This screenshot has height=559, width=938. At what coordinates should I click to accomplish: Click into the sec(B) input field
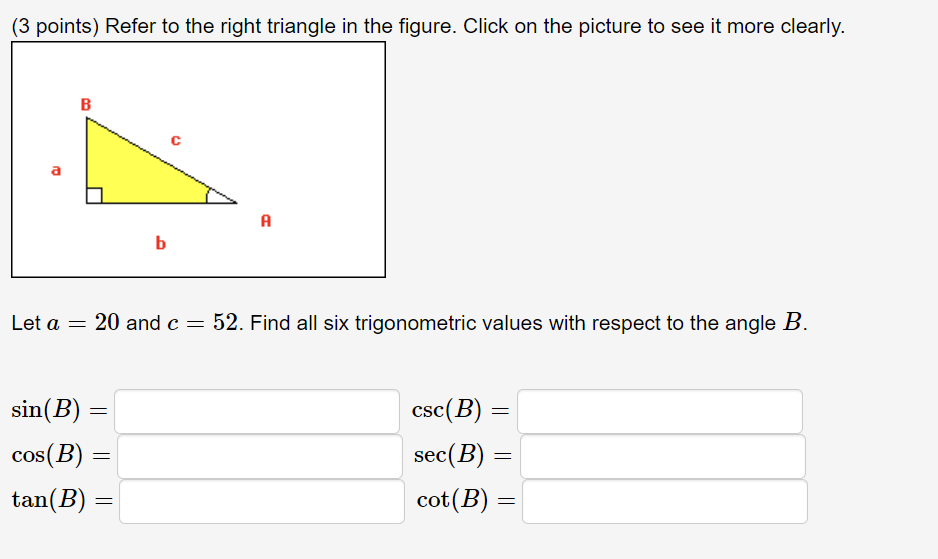click(662, 456)
